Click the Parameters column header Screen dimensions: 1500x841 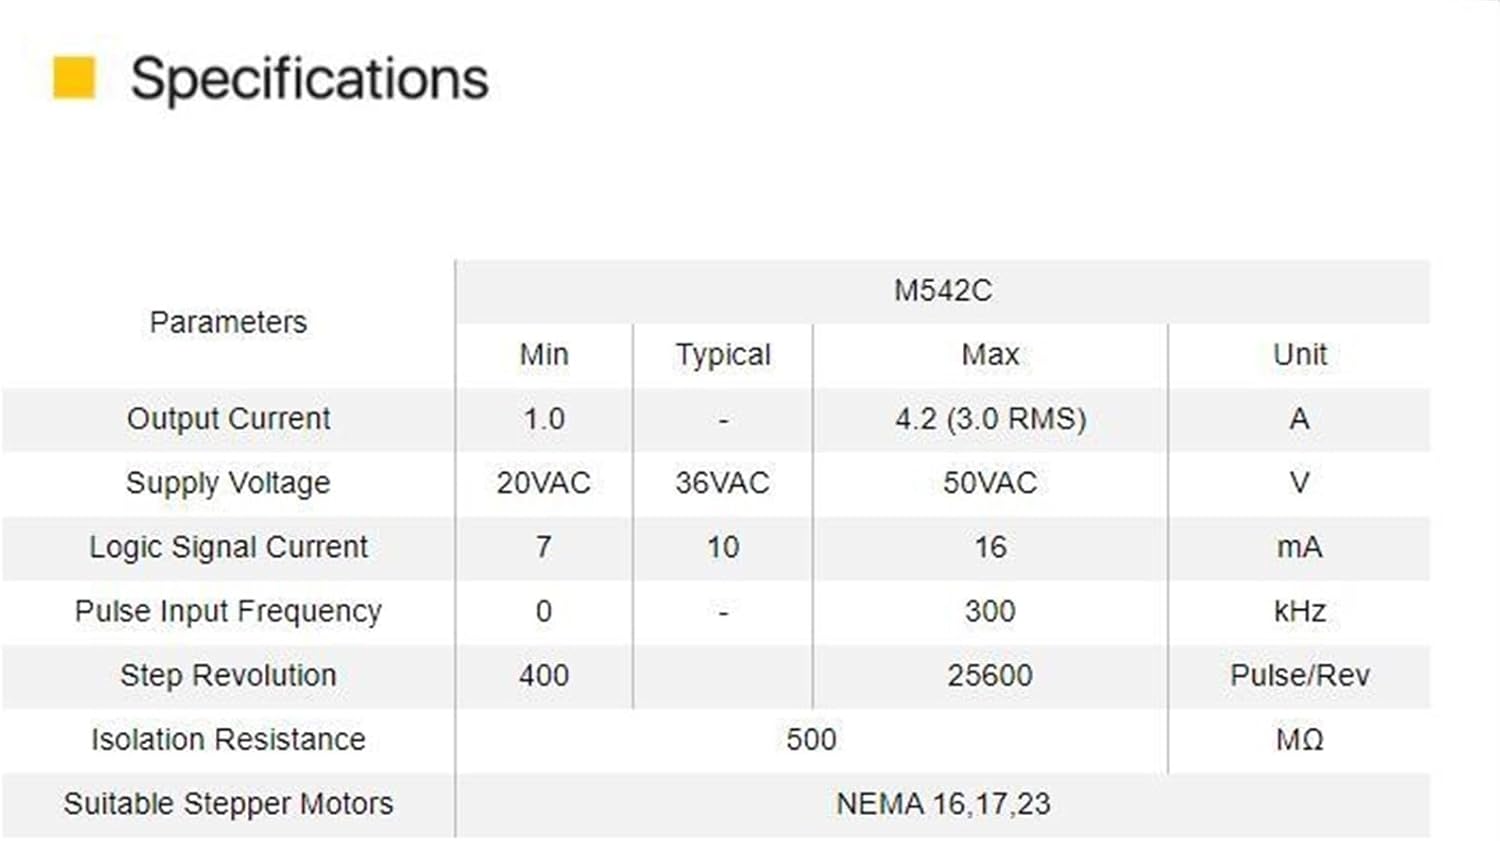(228, 322)
